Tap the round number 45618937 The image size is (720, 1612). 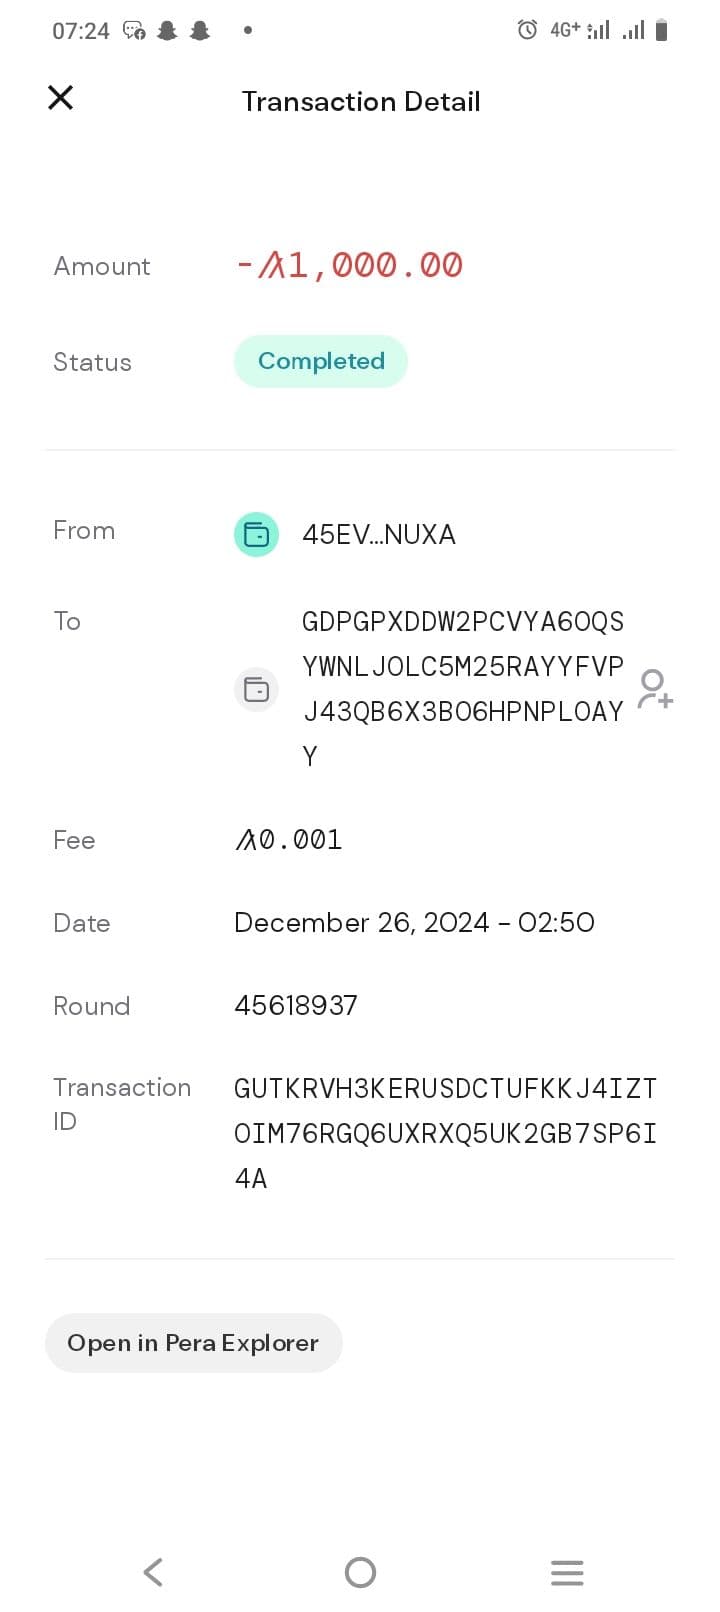[x=296, y=1005]
